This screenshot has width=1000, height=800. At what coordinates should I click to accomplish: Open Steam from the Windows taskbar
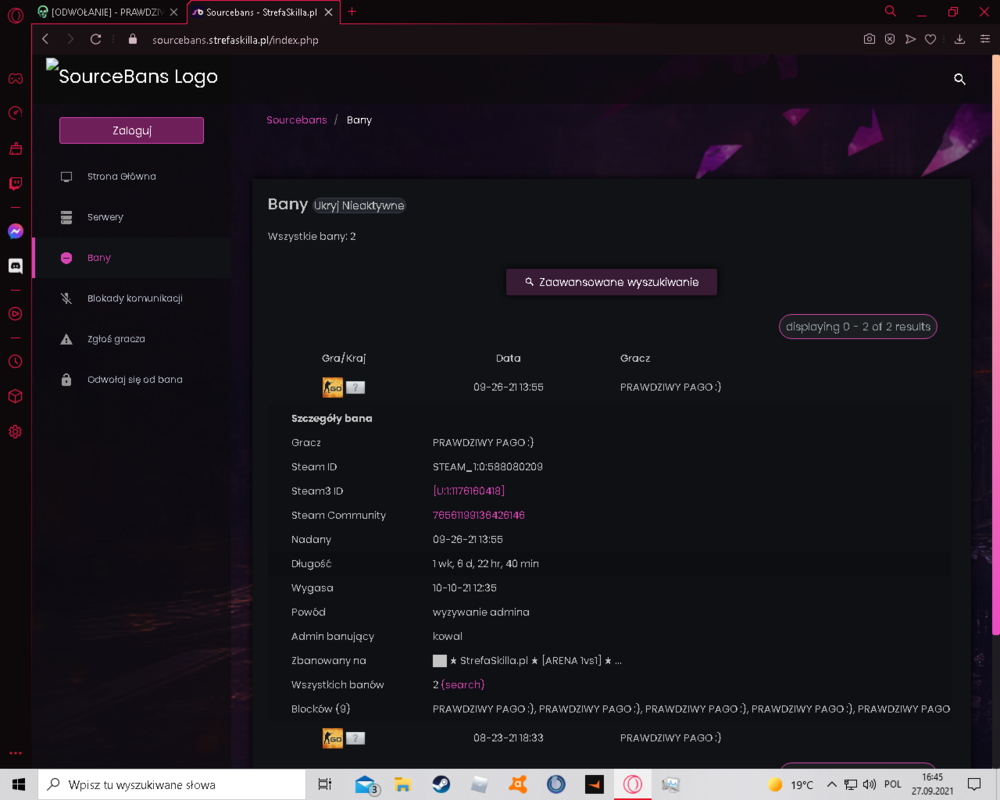441,784
